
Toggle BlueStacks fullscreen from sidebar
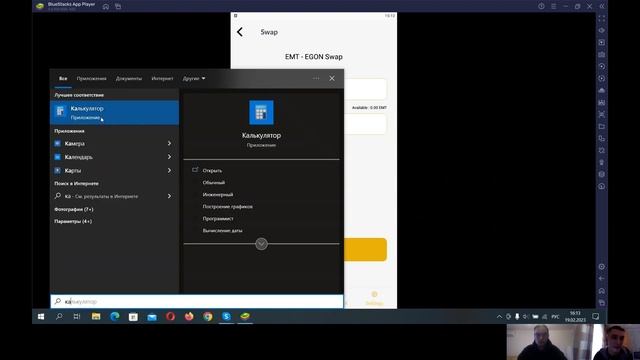(602, 19)
